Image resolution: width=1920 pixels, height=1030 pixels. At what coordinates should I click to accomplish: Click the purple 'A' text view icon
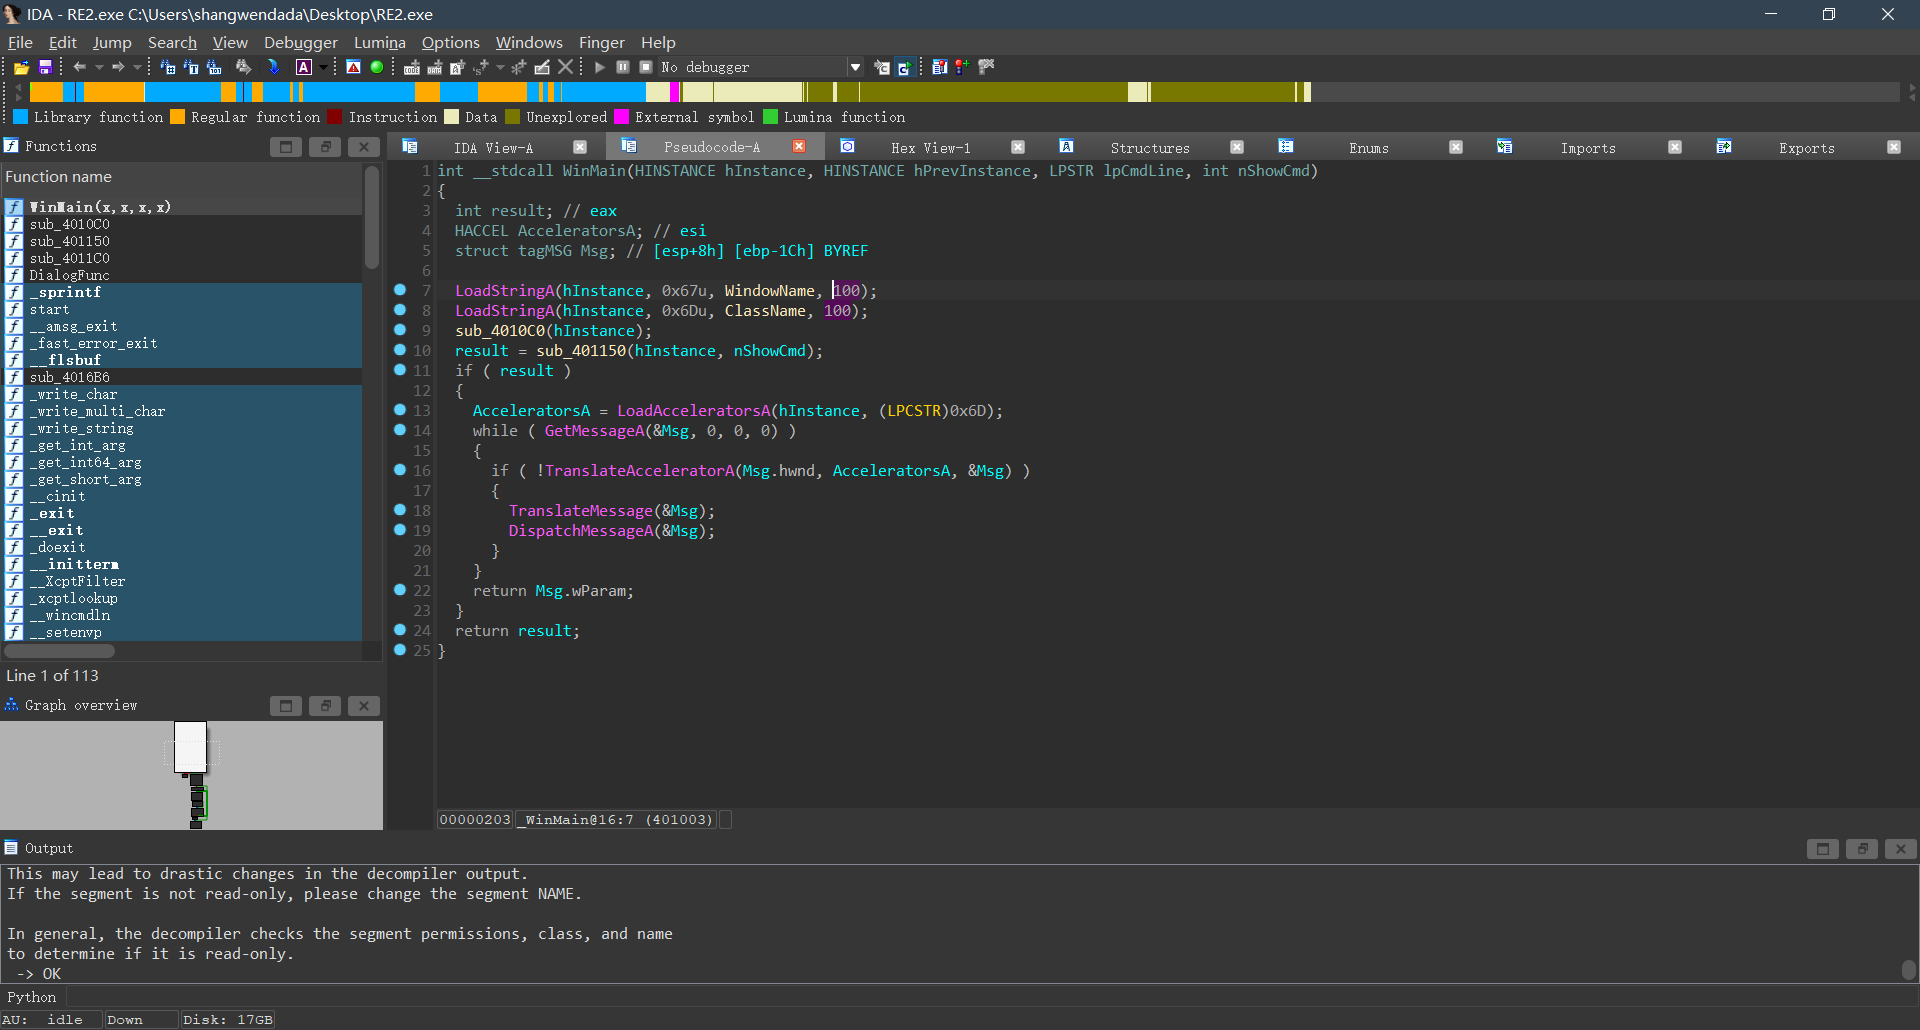click(304, 67)
